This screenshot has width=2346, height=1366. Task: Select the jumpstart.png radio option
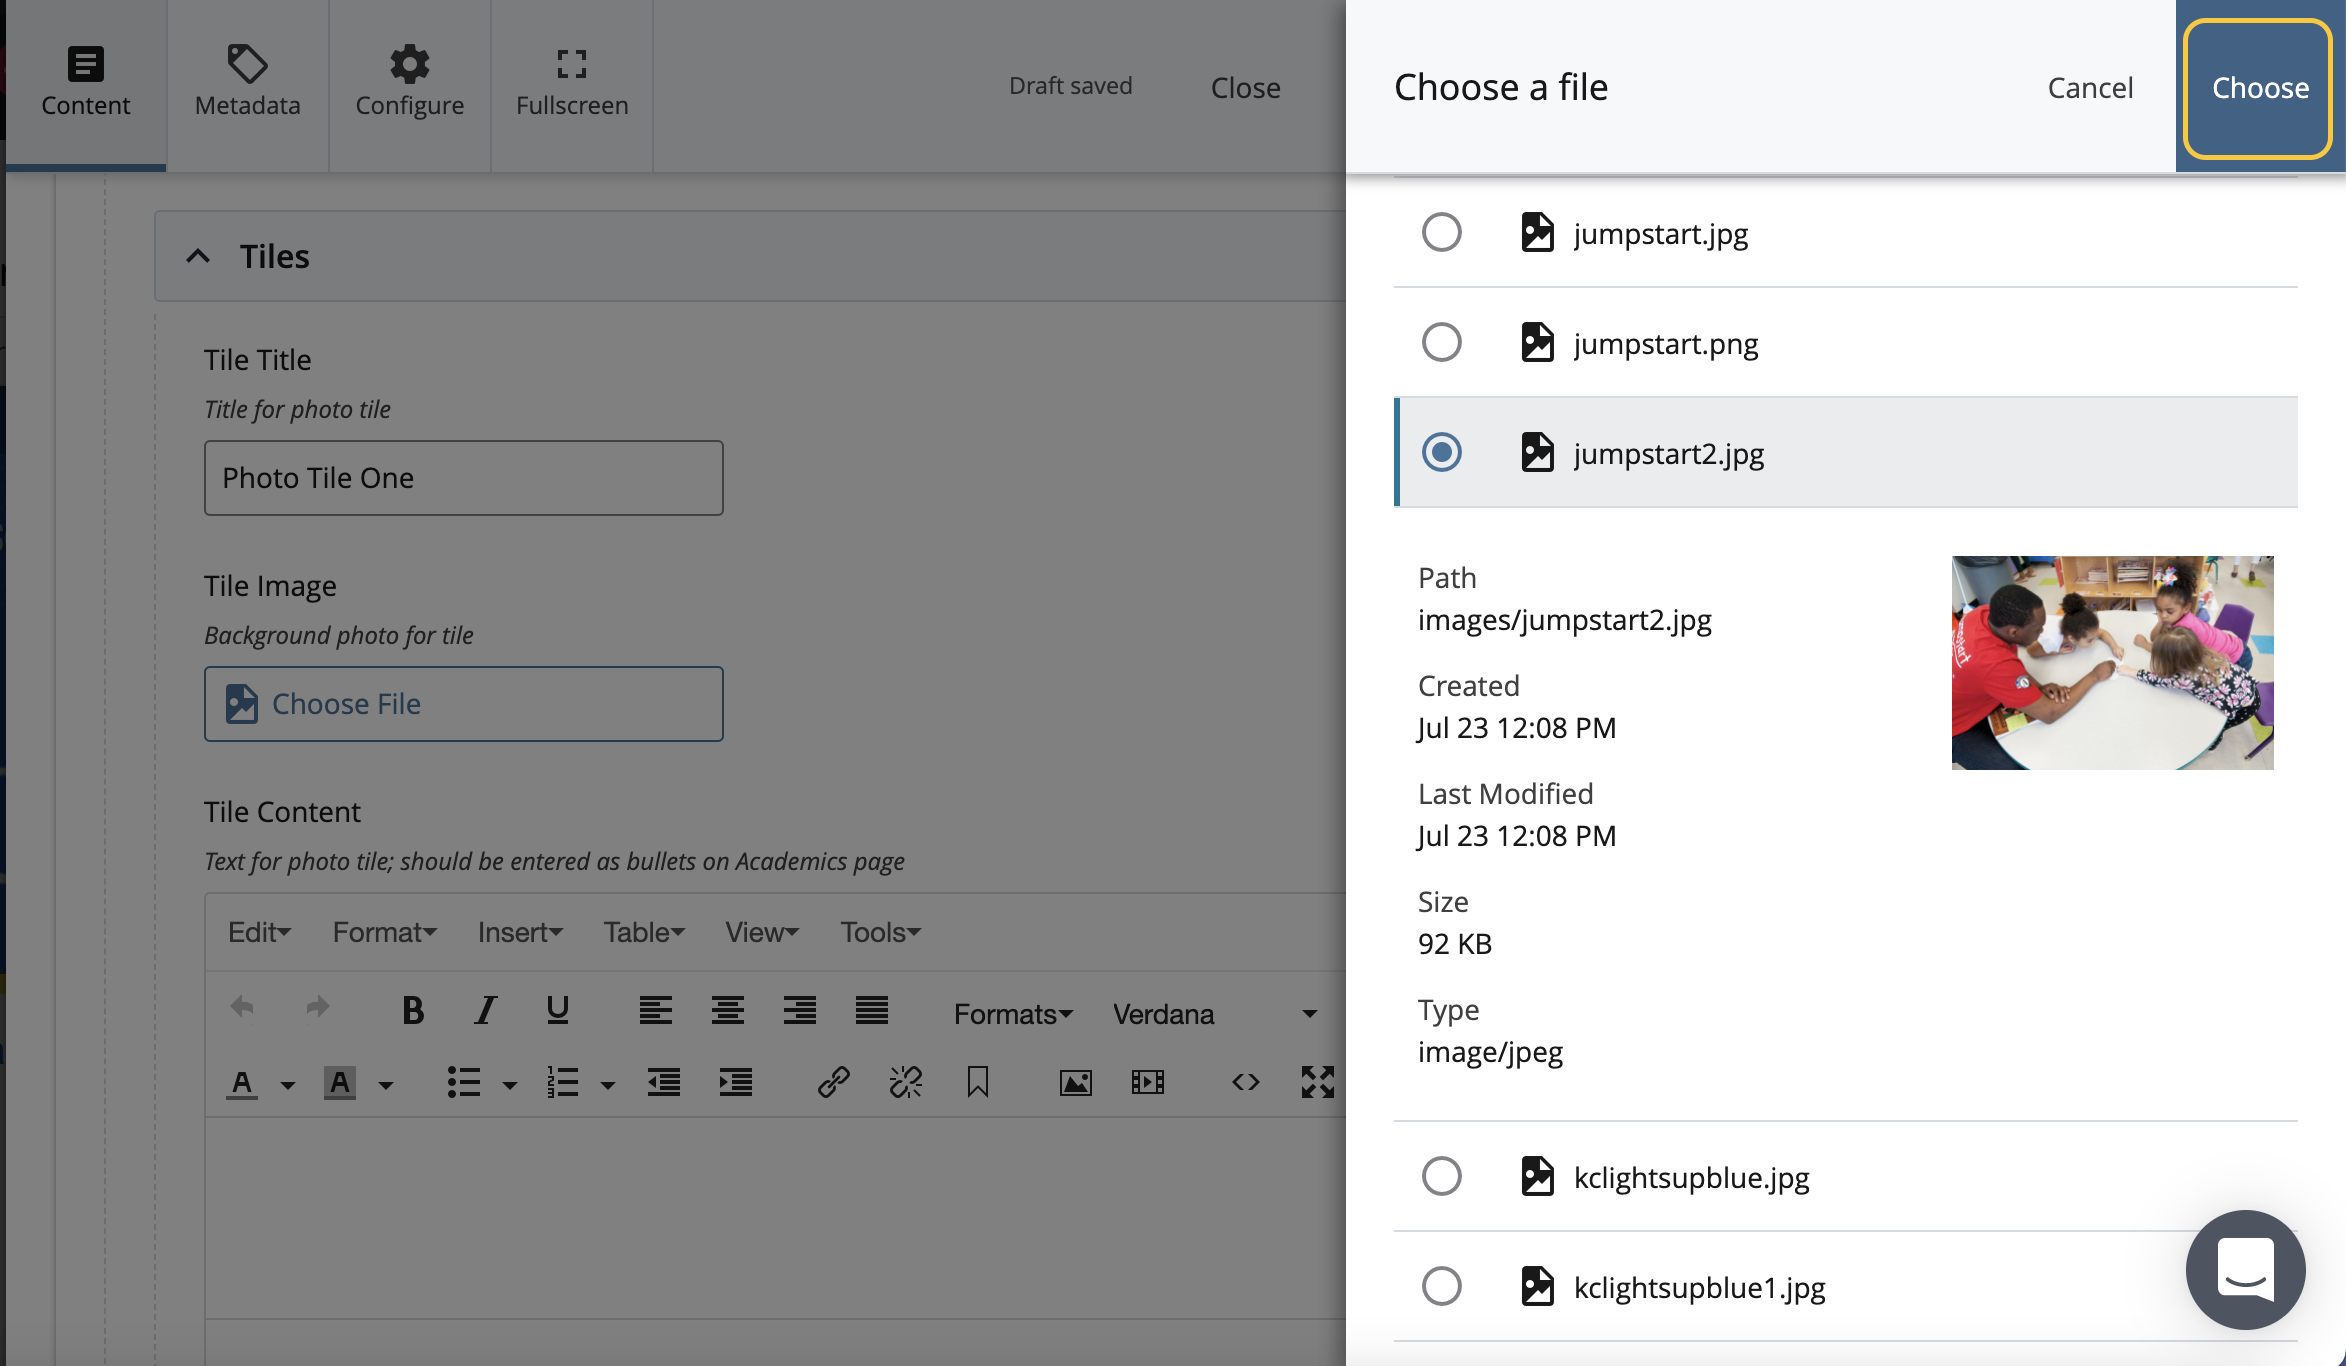(1441, 343)
